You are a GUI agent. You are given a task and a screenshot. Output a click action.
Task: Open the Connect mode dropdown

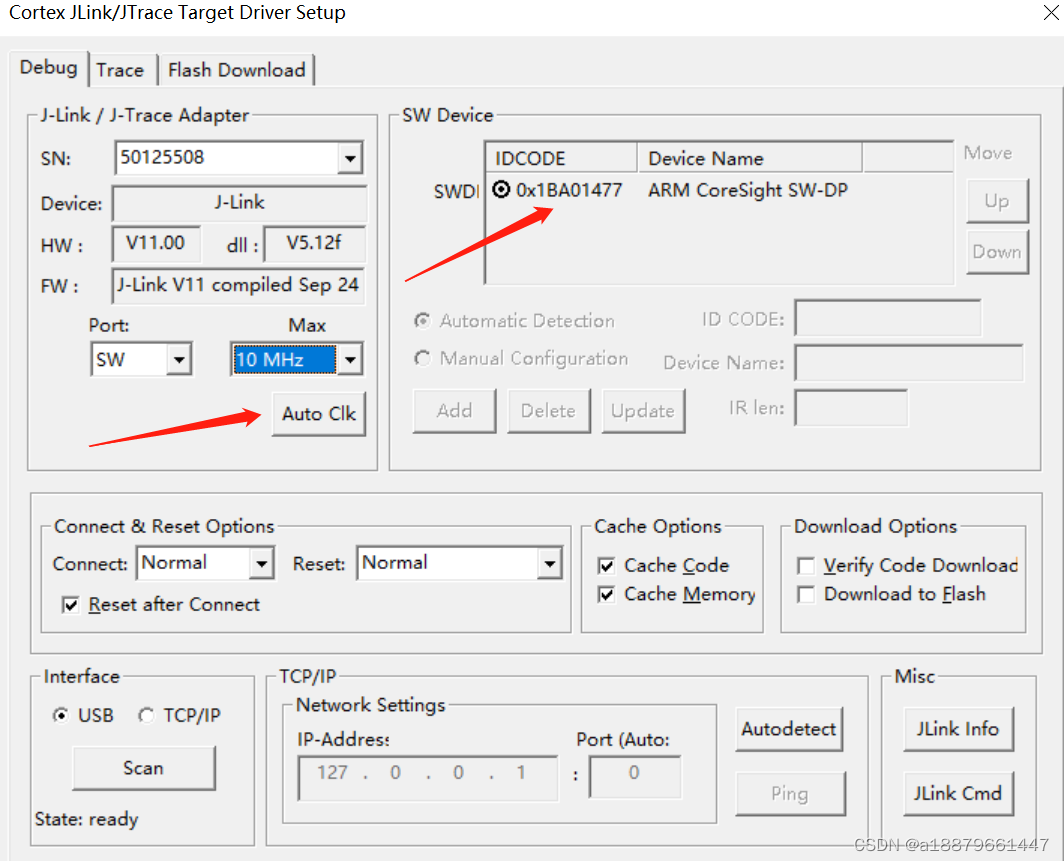click(261, 564)
